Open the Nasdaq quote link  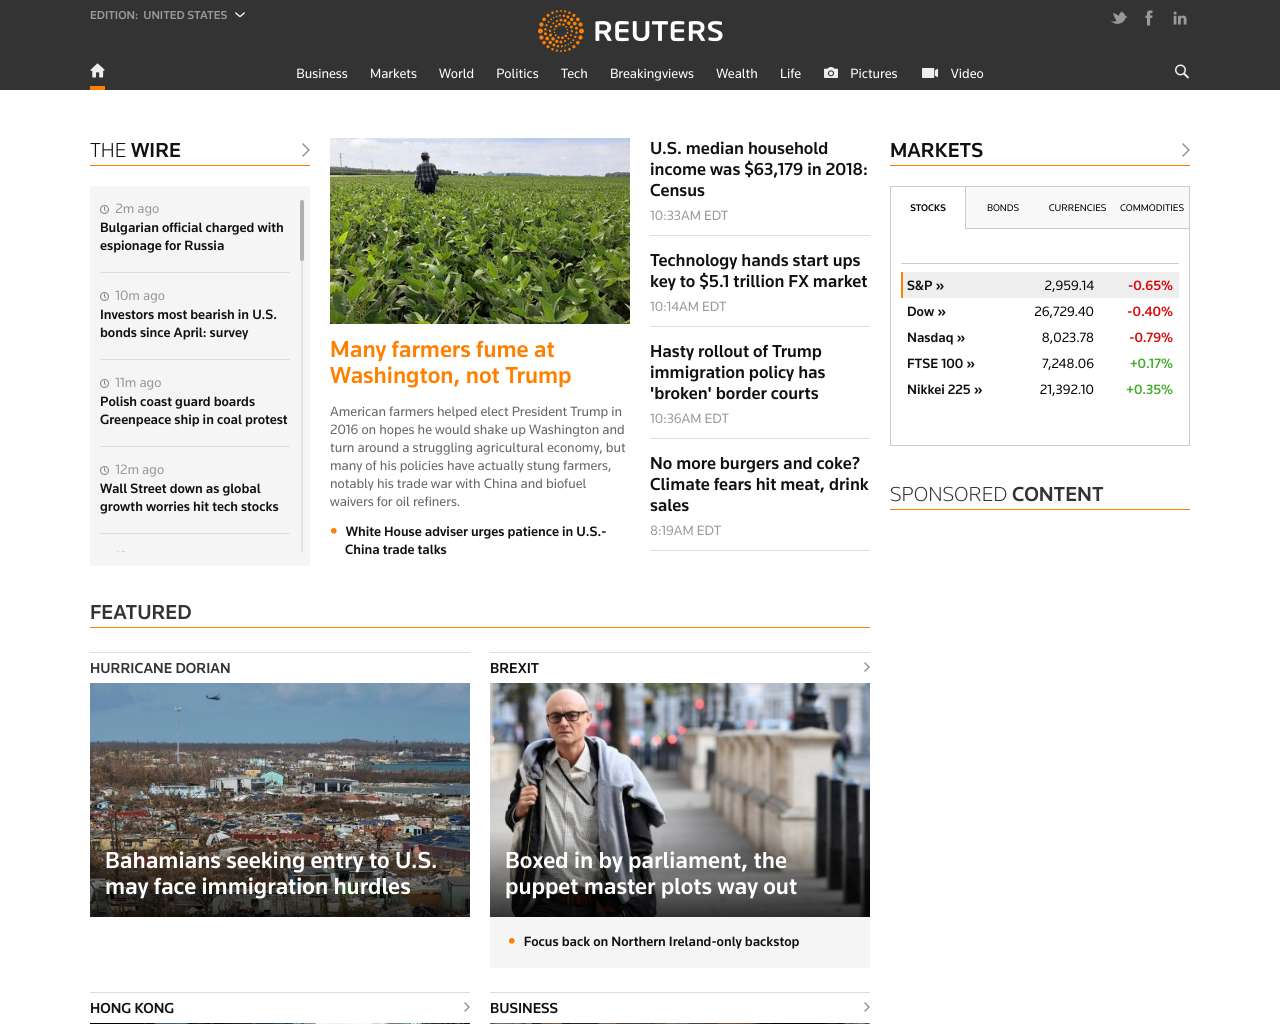tap(936, 337)
